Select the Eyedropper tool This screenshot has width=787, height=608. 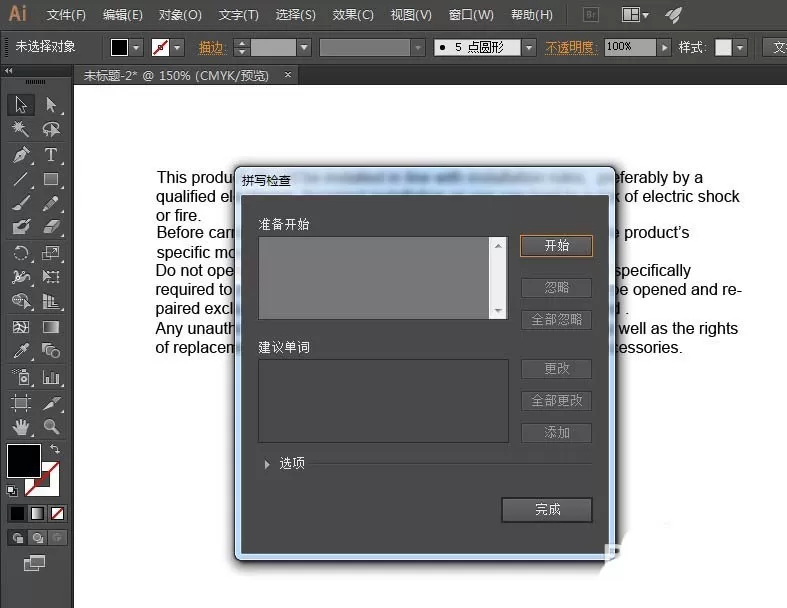(21, 351)
